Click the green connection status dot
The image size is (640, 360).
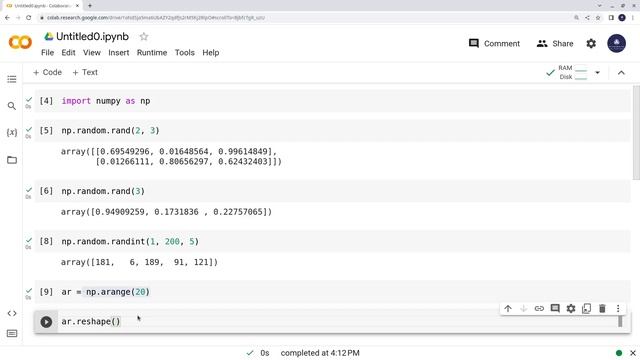pos(619,353)
